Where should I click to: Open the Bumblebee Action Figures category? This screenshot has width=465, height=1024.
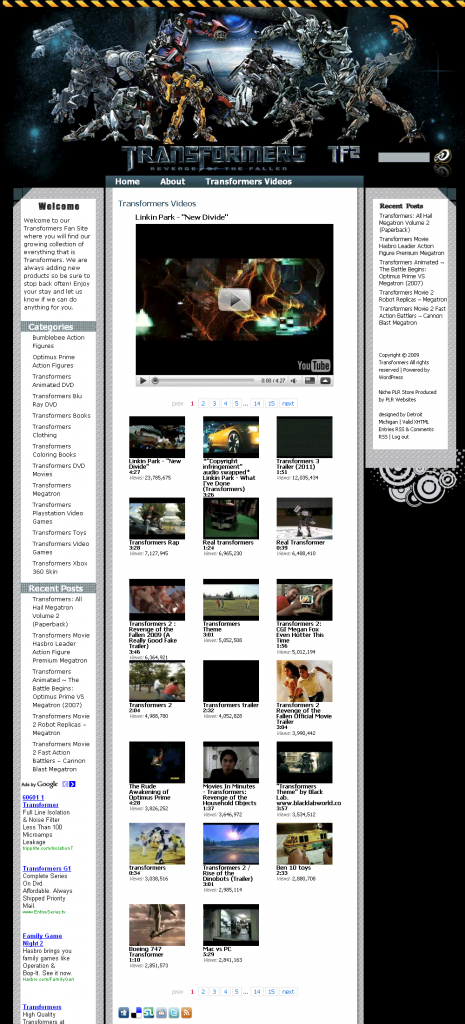pyautogui.click(x=58, y=342)
